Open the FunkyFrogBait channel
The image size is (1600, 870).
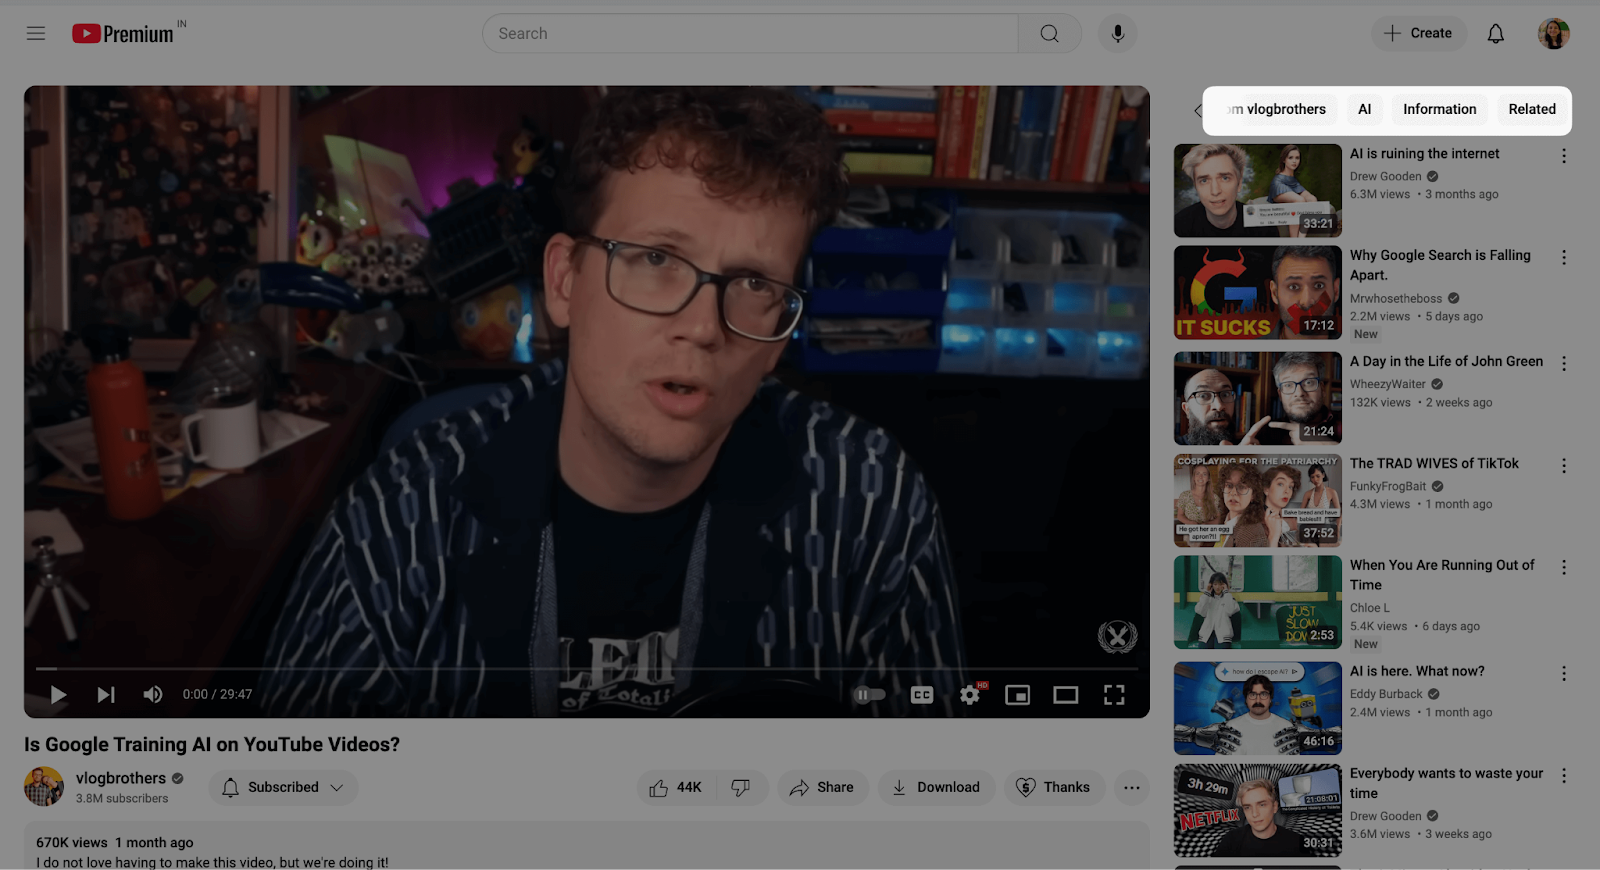1388,486
